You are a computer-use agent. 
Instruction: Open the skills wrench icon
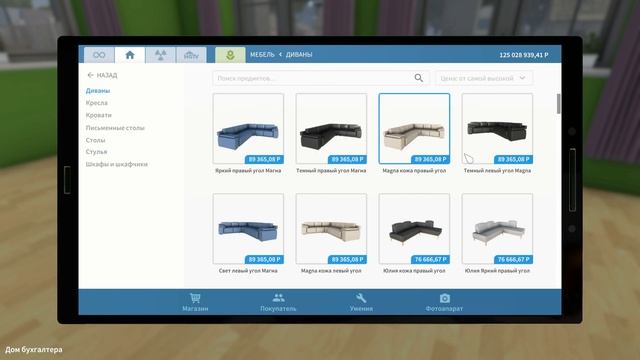click(361, 298)
